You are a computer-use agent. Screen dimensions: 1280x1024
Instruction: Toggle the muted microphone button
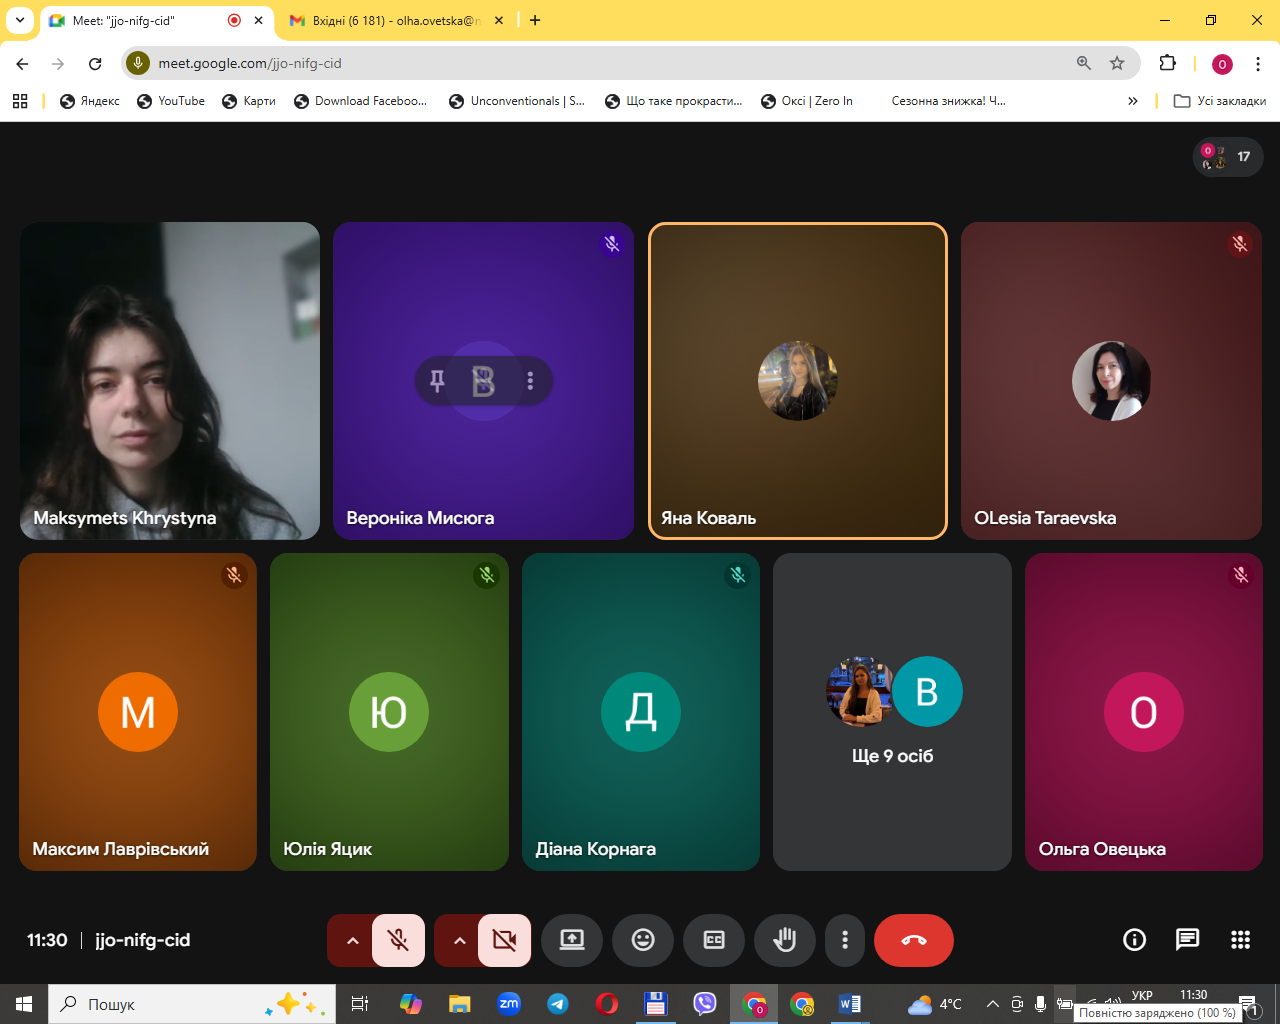click(398, 940)
